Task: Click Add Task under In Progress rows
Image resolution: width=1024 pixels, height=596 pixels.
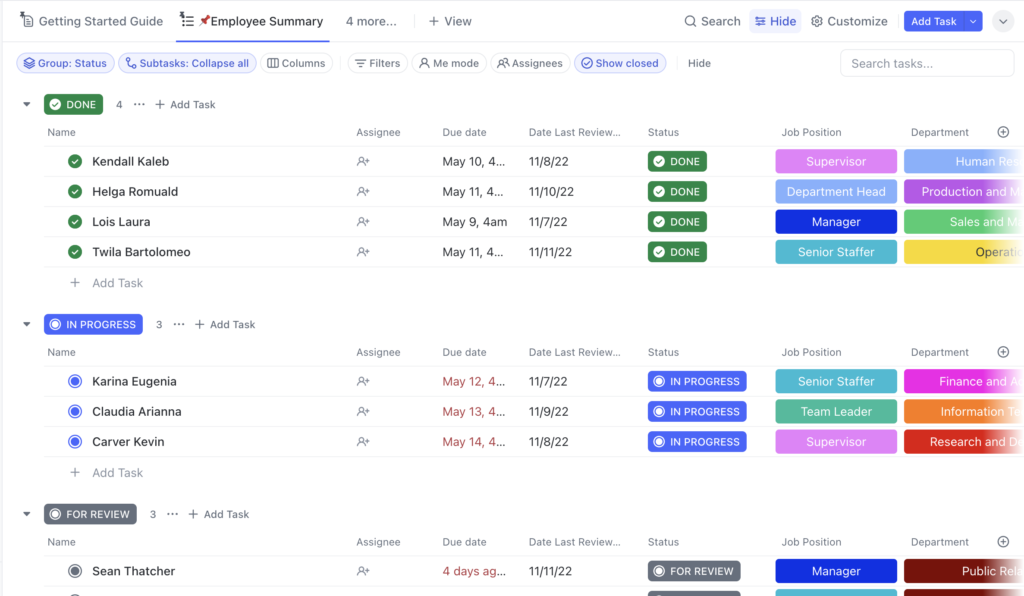Action: [x=117, y=473]
